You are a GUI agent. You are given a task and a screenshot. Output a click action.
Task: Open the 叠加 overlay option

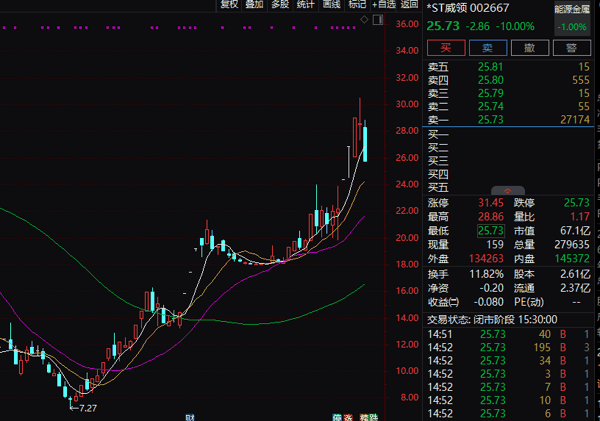pos(254,4)
